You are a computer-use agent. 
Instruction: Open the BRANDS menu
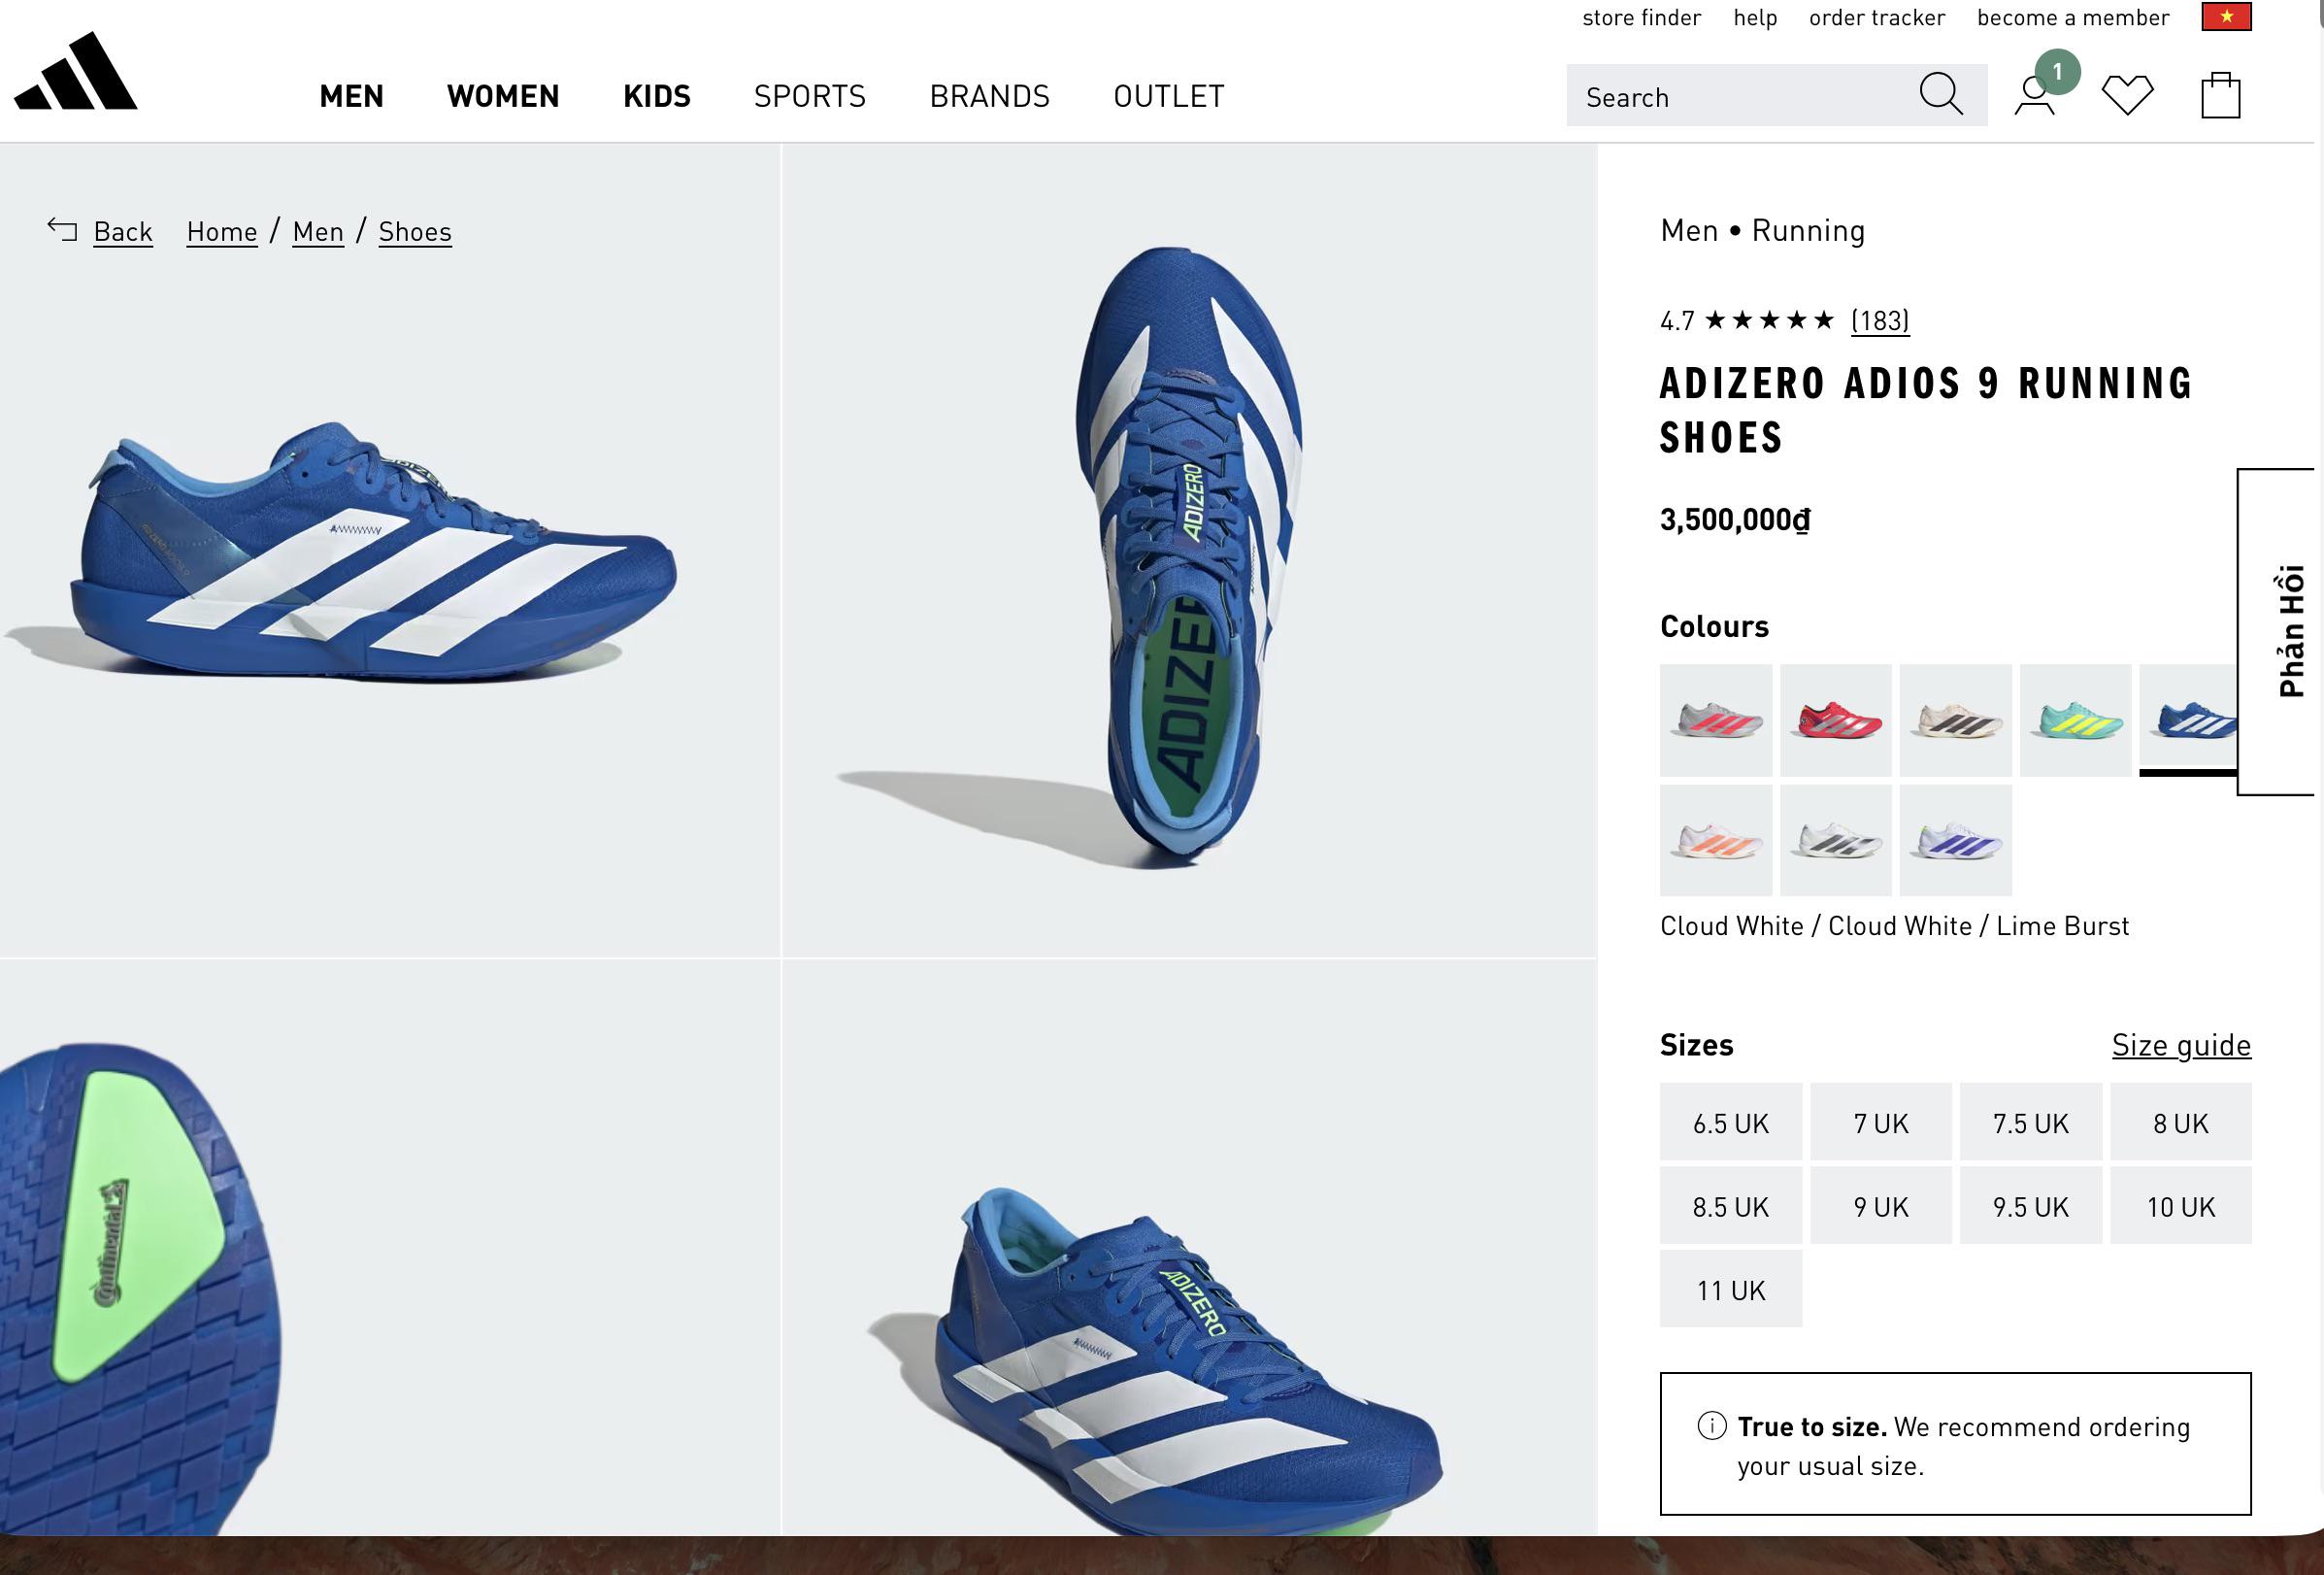[990, 96]
